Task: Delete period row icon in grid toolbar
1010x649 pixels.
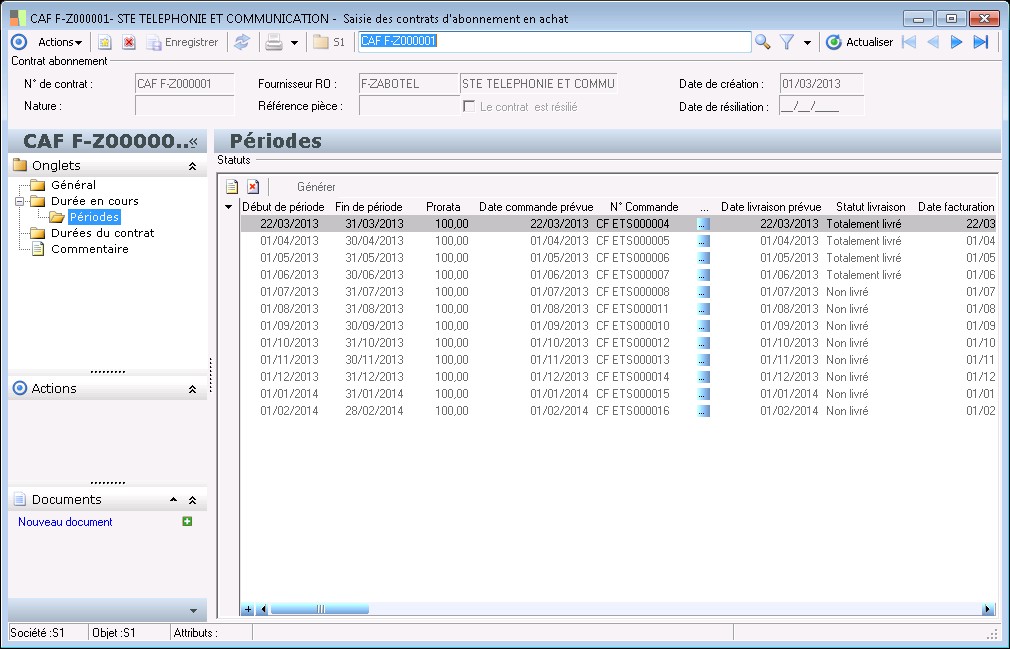Action: pos(253,186)
